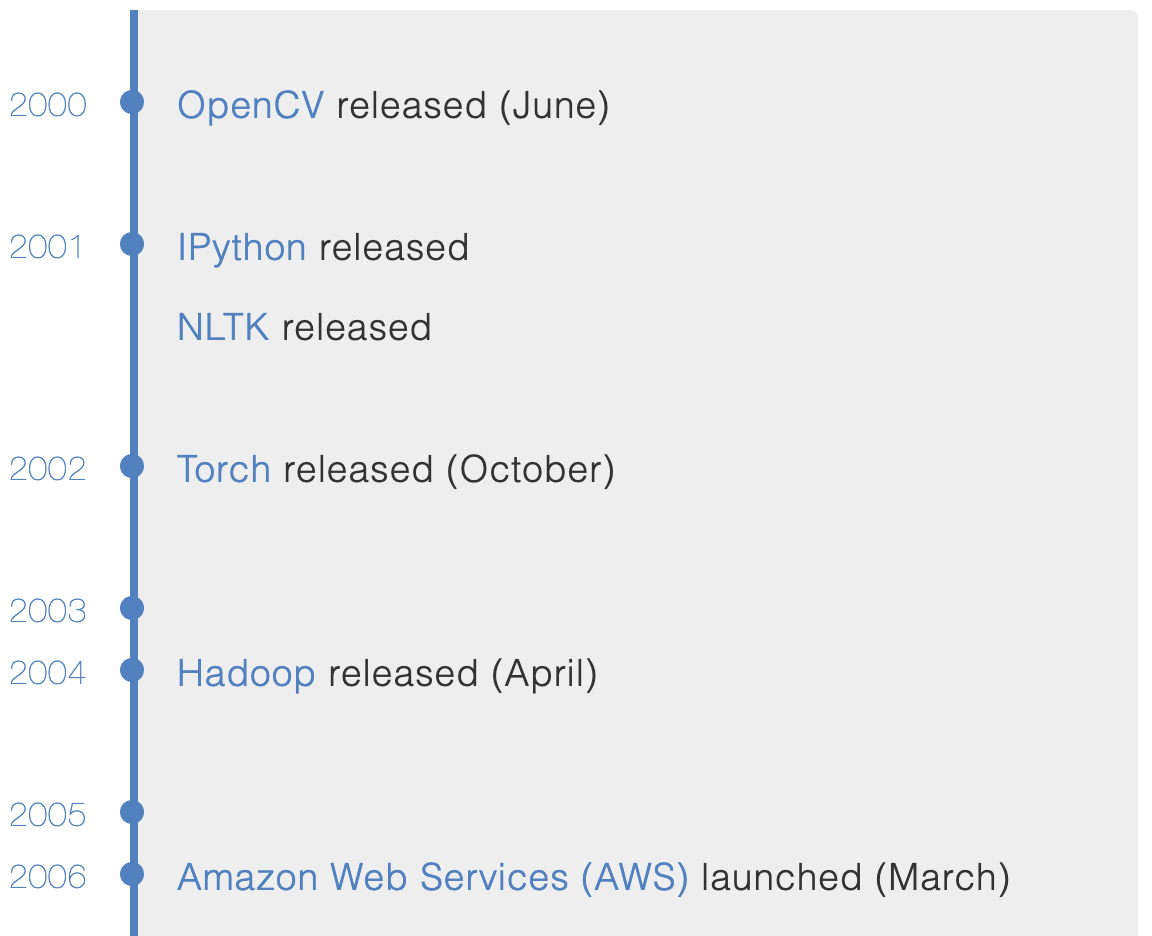Click the 2006 timeline dot
The width and height of the screenshot is (1152, 936).
(132, 874)
